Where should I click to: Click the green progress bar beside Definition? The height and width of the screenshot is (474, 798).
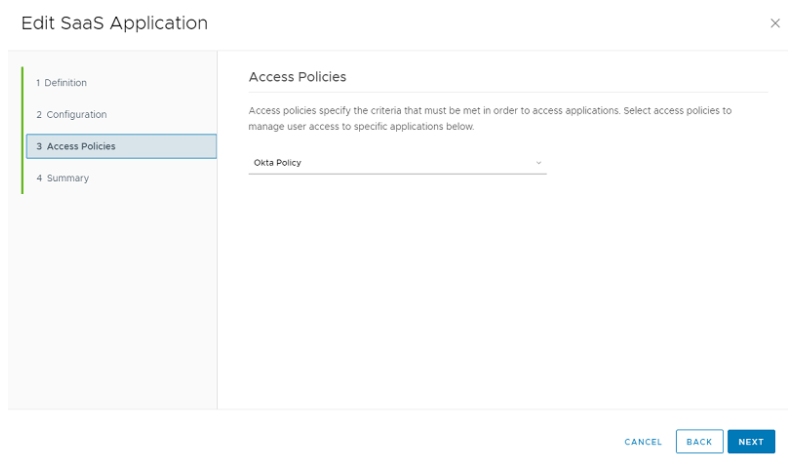click(22, 83)
